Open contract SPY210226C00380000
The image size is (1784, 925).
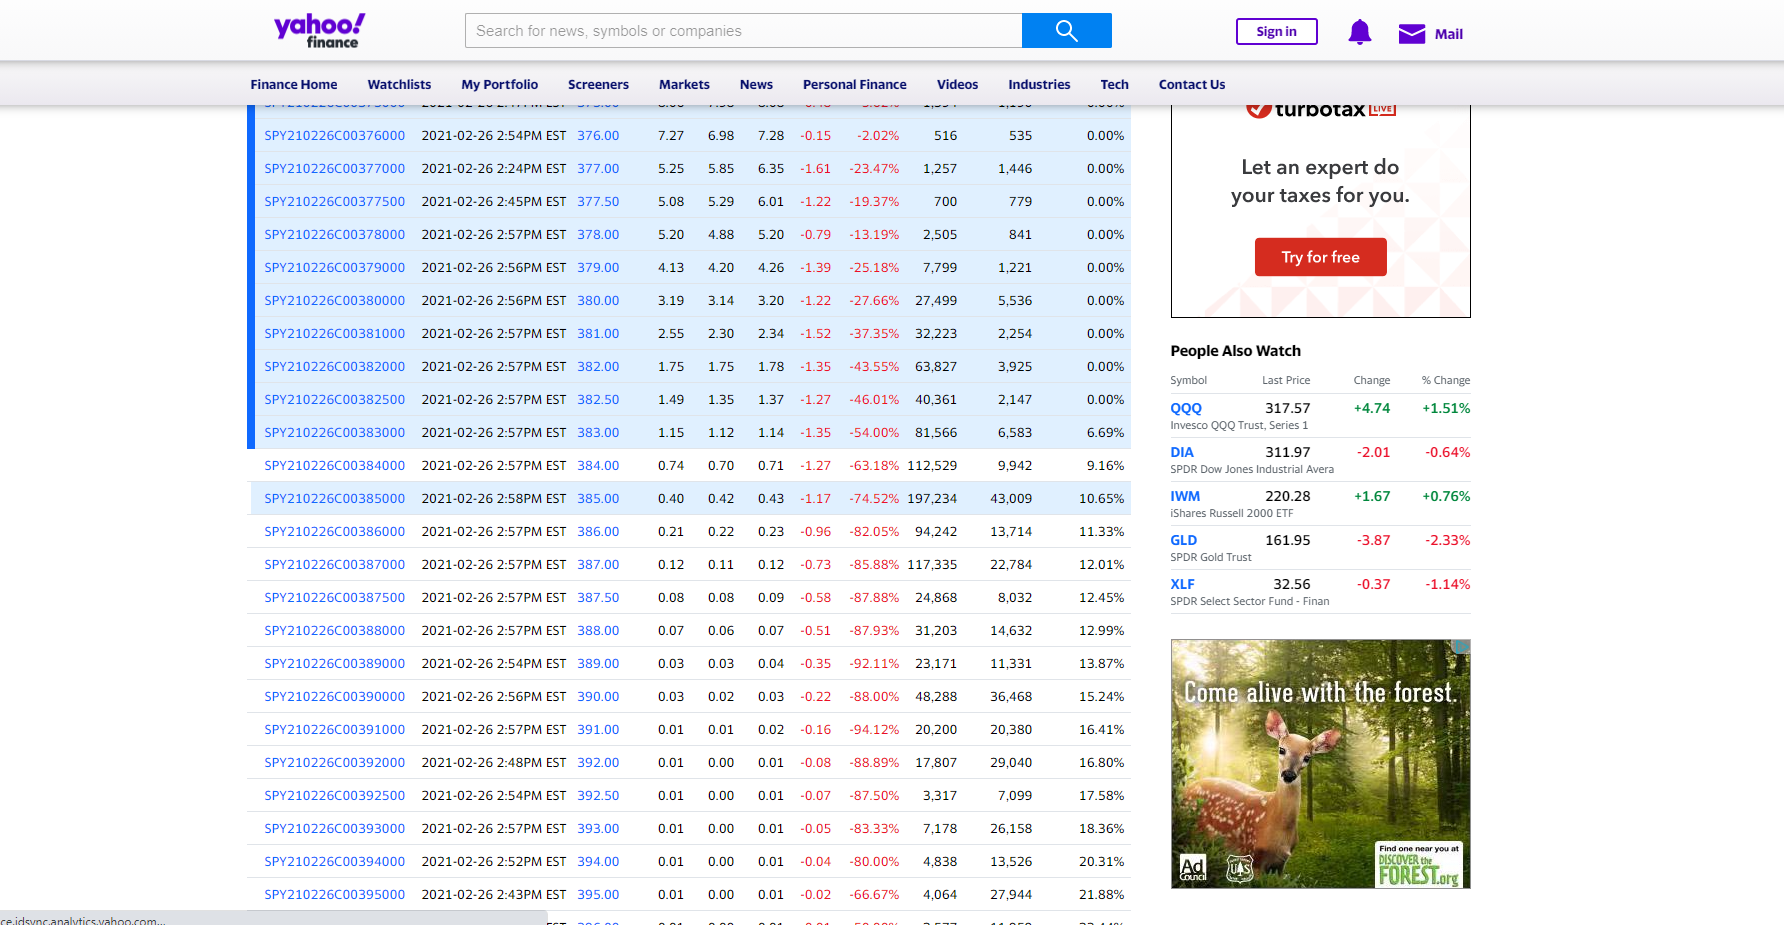[x=334, y=301]
